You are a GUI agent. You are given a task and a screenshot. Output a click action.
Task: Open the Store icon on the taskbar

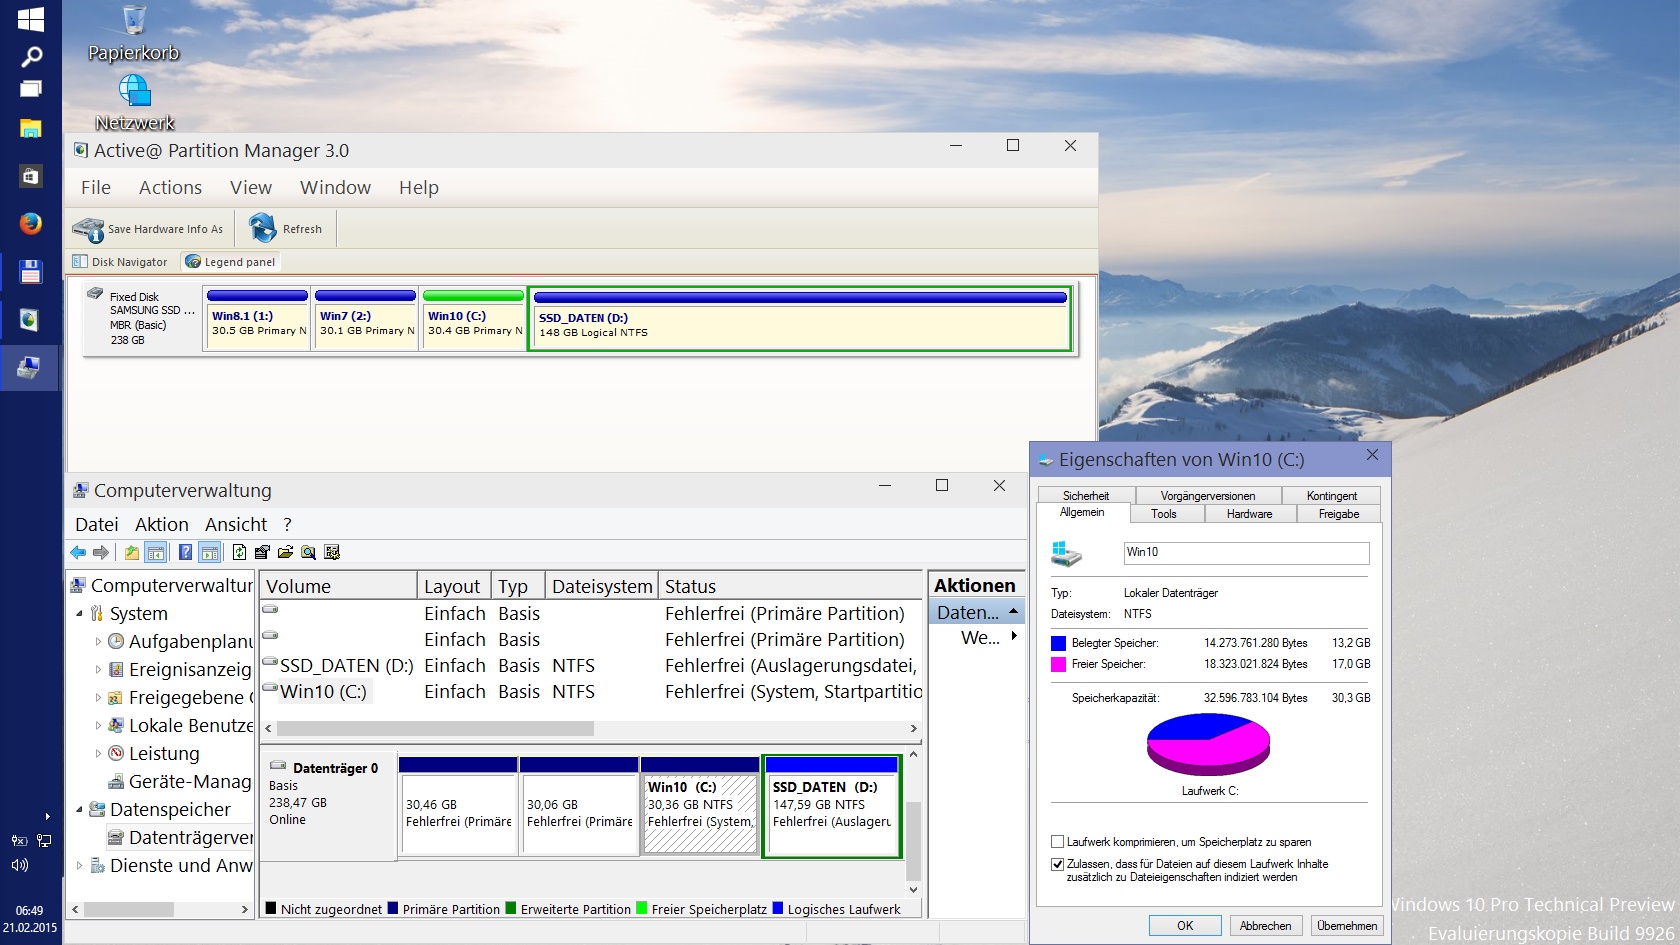(31, 176)
